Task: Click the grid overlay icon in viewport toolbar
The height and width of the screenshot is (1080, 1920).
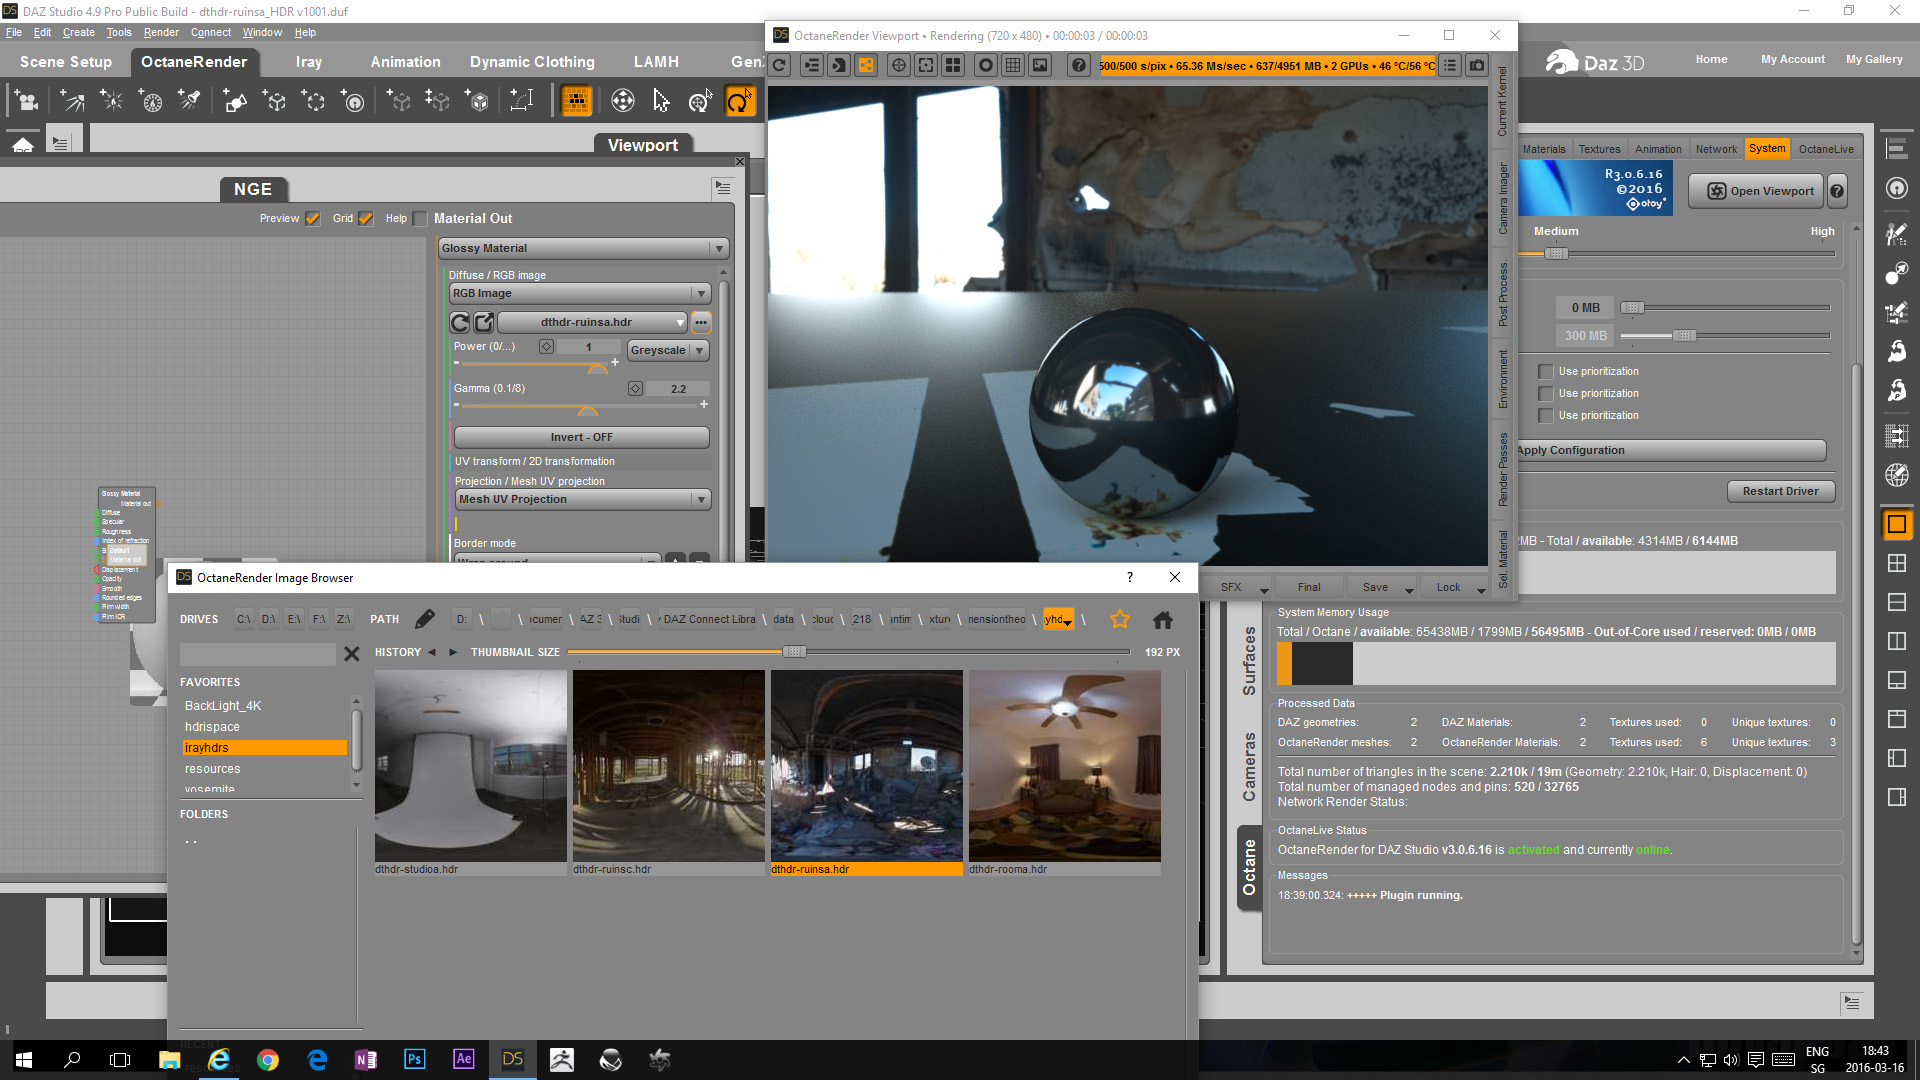Action: [x=1013, y=66]
